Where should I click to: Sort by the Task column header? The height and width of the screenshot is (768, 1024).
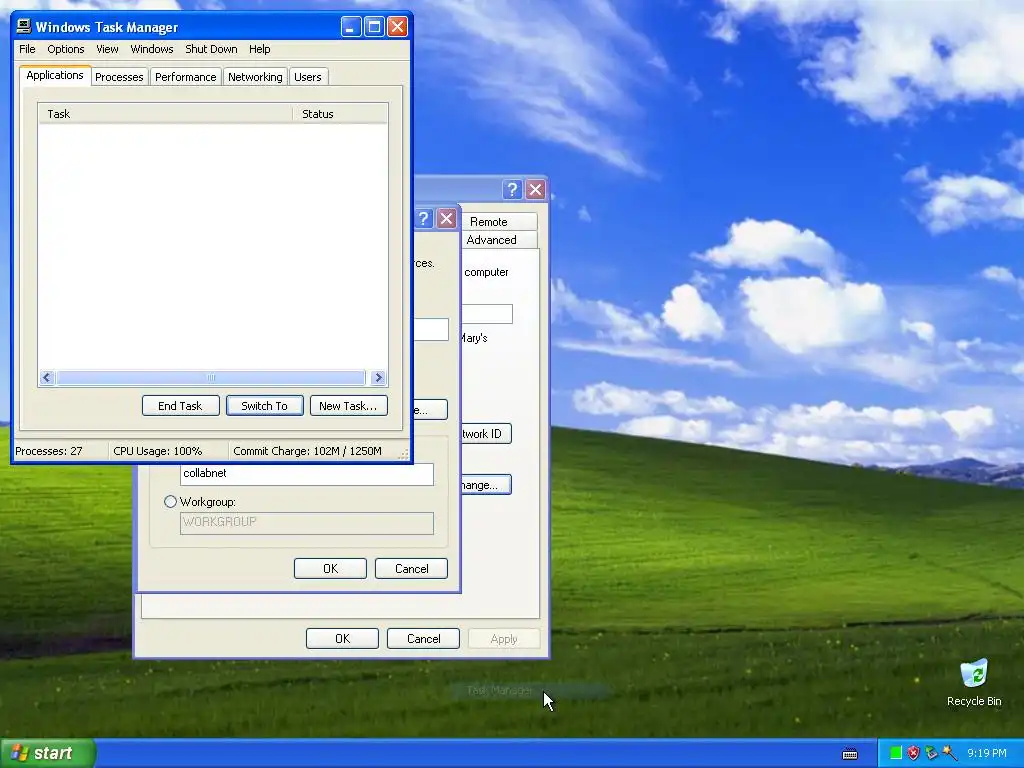[165, 114]
